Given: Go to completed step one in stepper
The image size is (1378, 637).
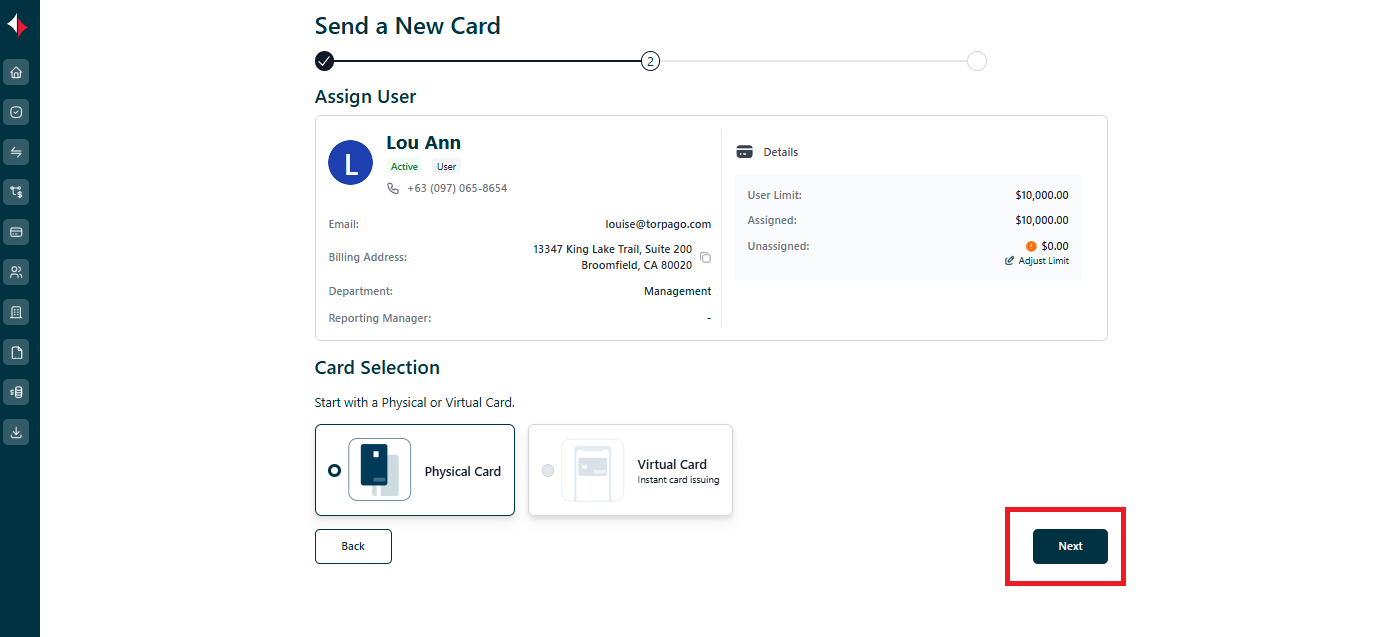Looking at the screenshot, I should (324, 61).
